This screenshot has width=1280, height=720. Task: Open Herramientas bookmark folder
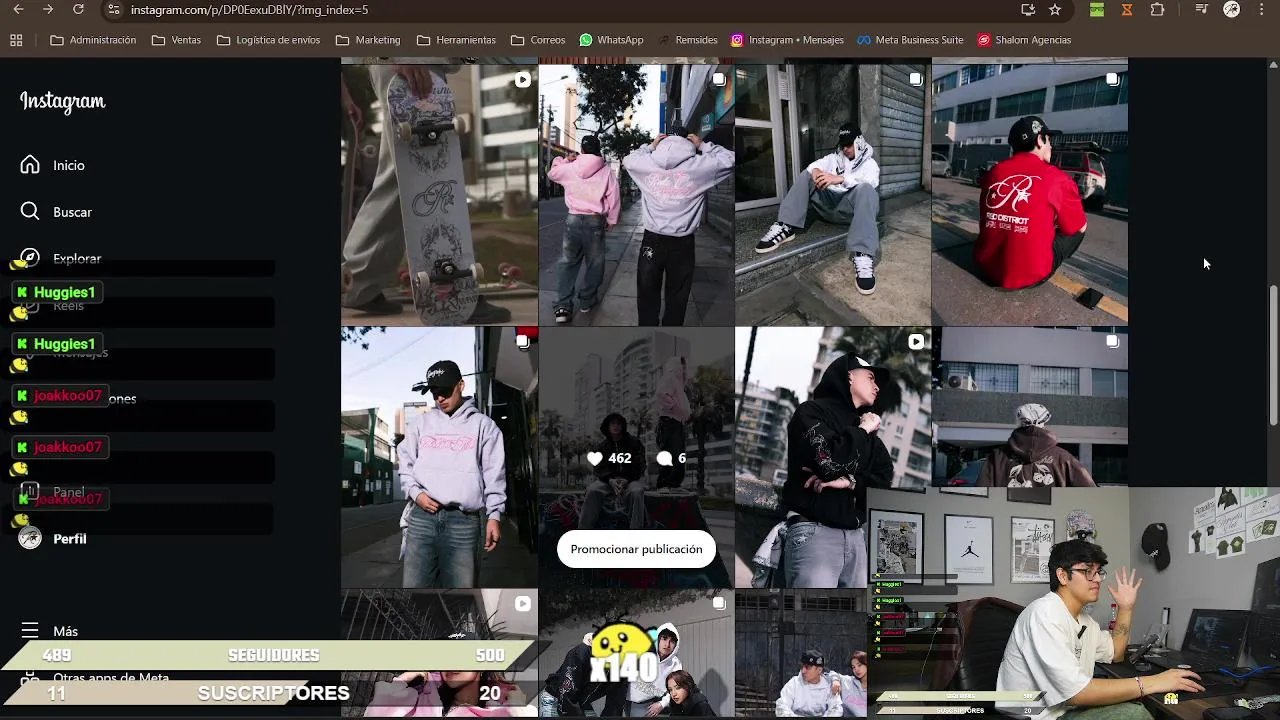(x=456, y=40)
